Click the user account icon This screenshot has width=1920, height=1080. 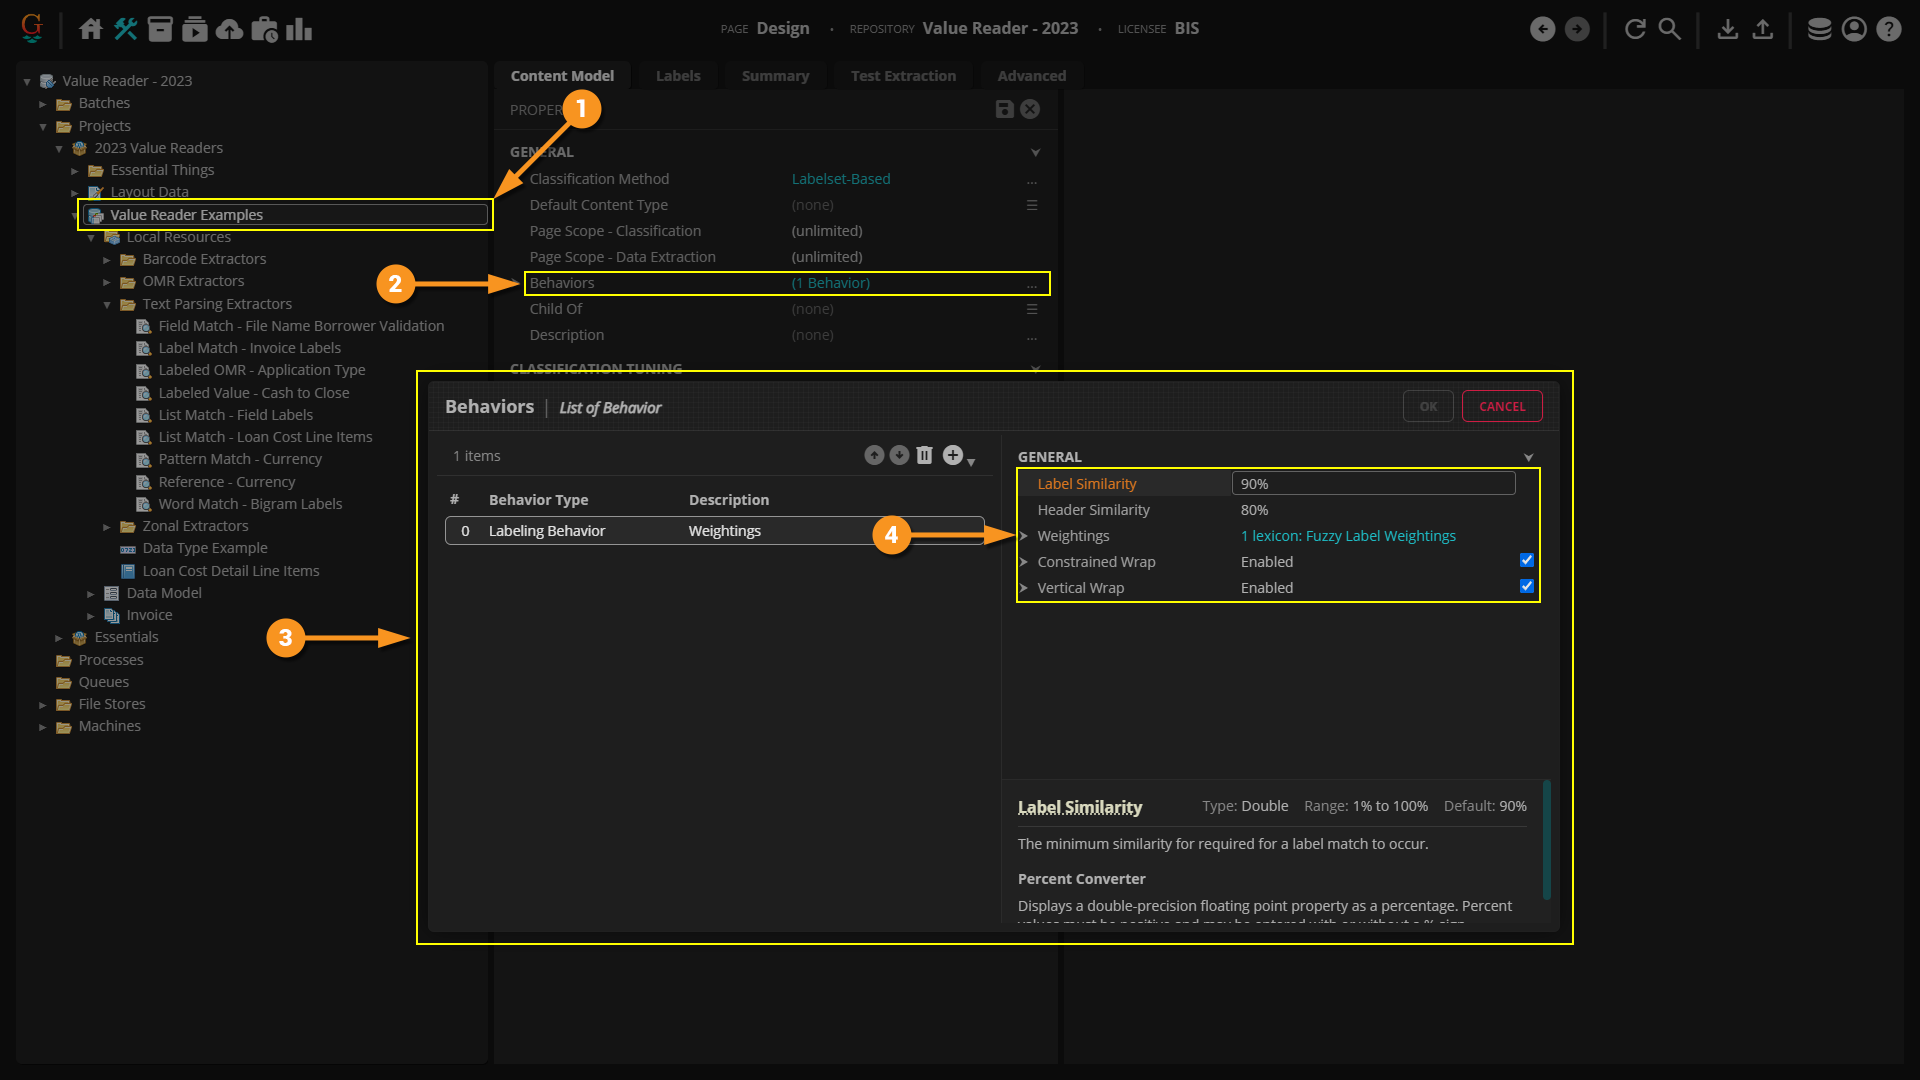(x=1854, y=29)
